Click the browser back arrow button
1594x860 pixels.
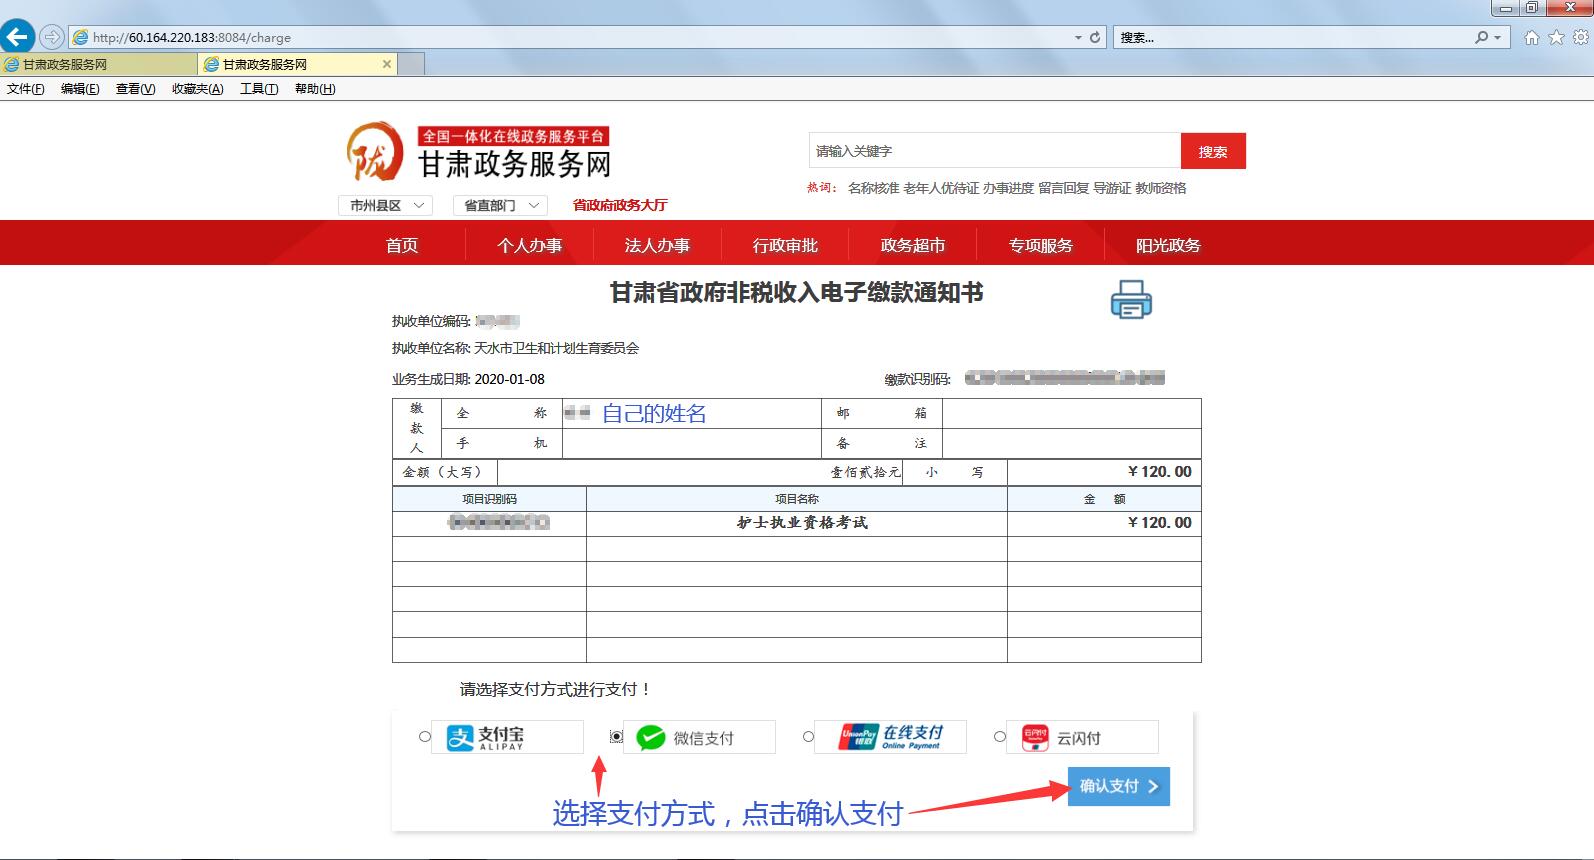17,37
